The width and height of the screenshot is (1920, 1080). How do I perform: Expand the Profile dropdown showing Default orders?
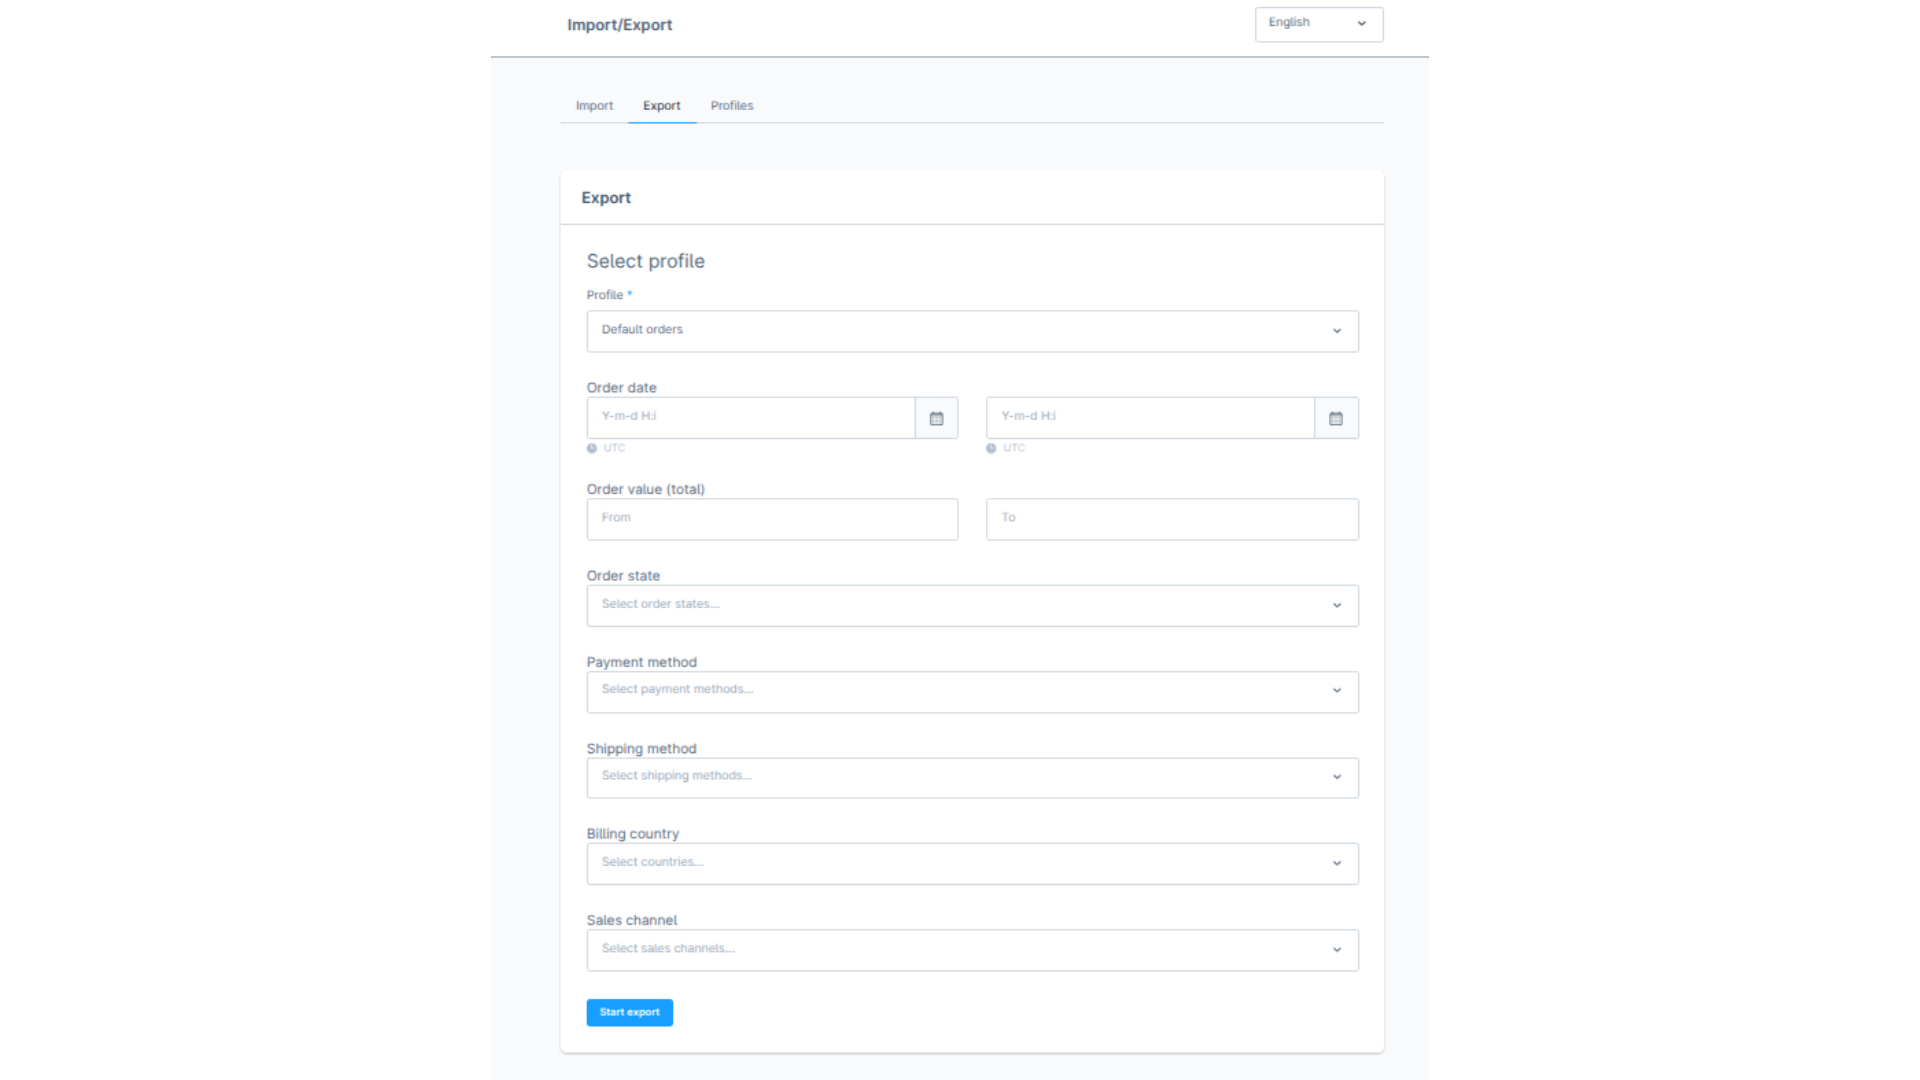[971, 331]
